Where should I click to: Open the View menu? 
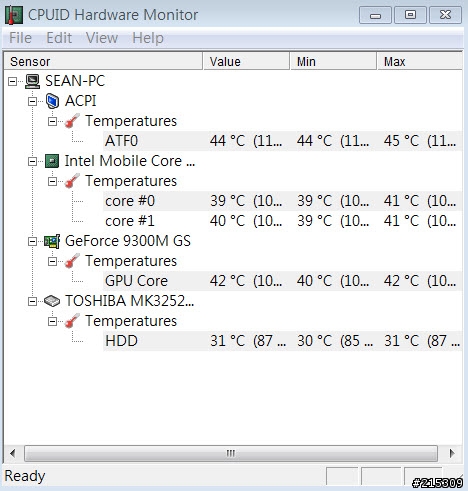[102, 38]
